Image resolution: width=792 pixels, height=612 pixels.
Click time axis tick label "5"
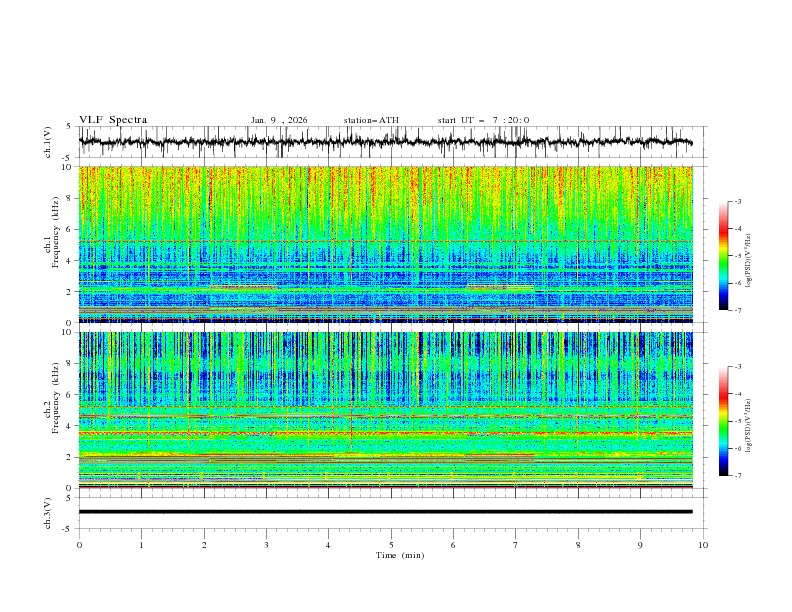pyautogui.click(x=391, y=545)
